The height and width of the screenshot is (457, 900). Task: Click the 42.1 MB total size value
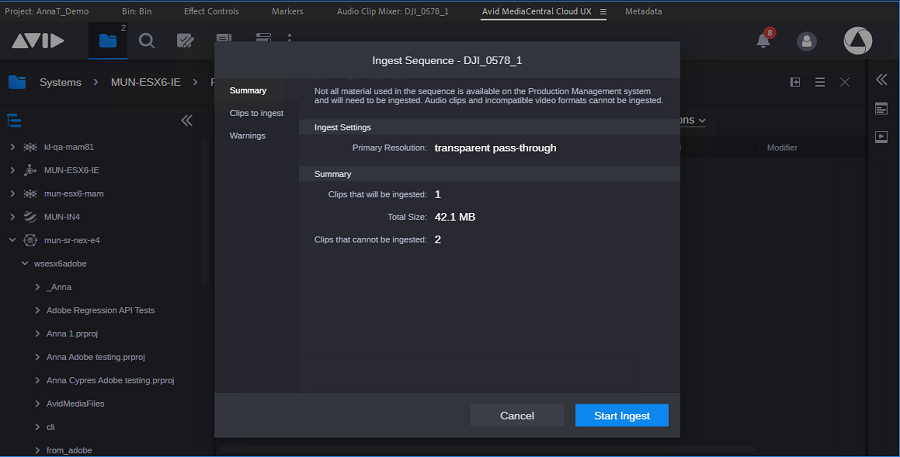click(455, 217)
